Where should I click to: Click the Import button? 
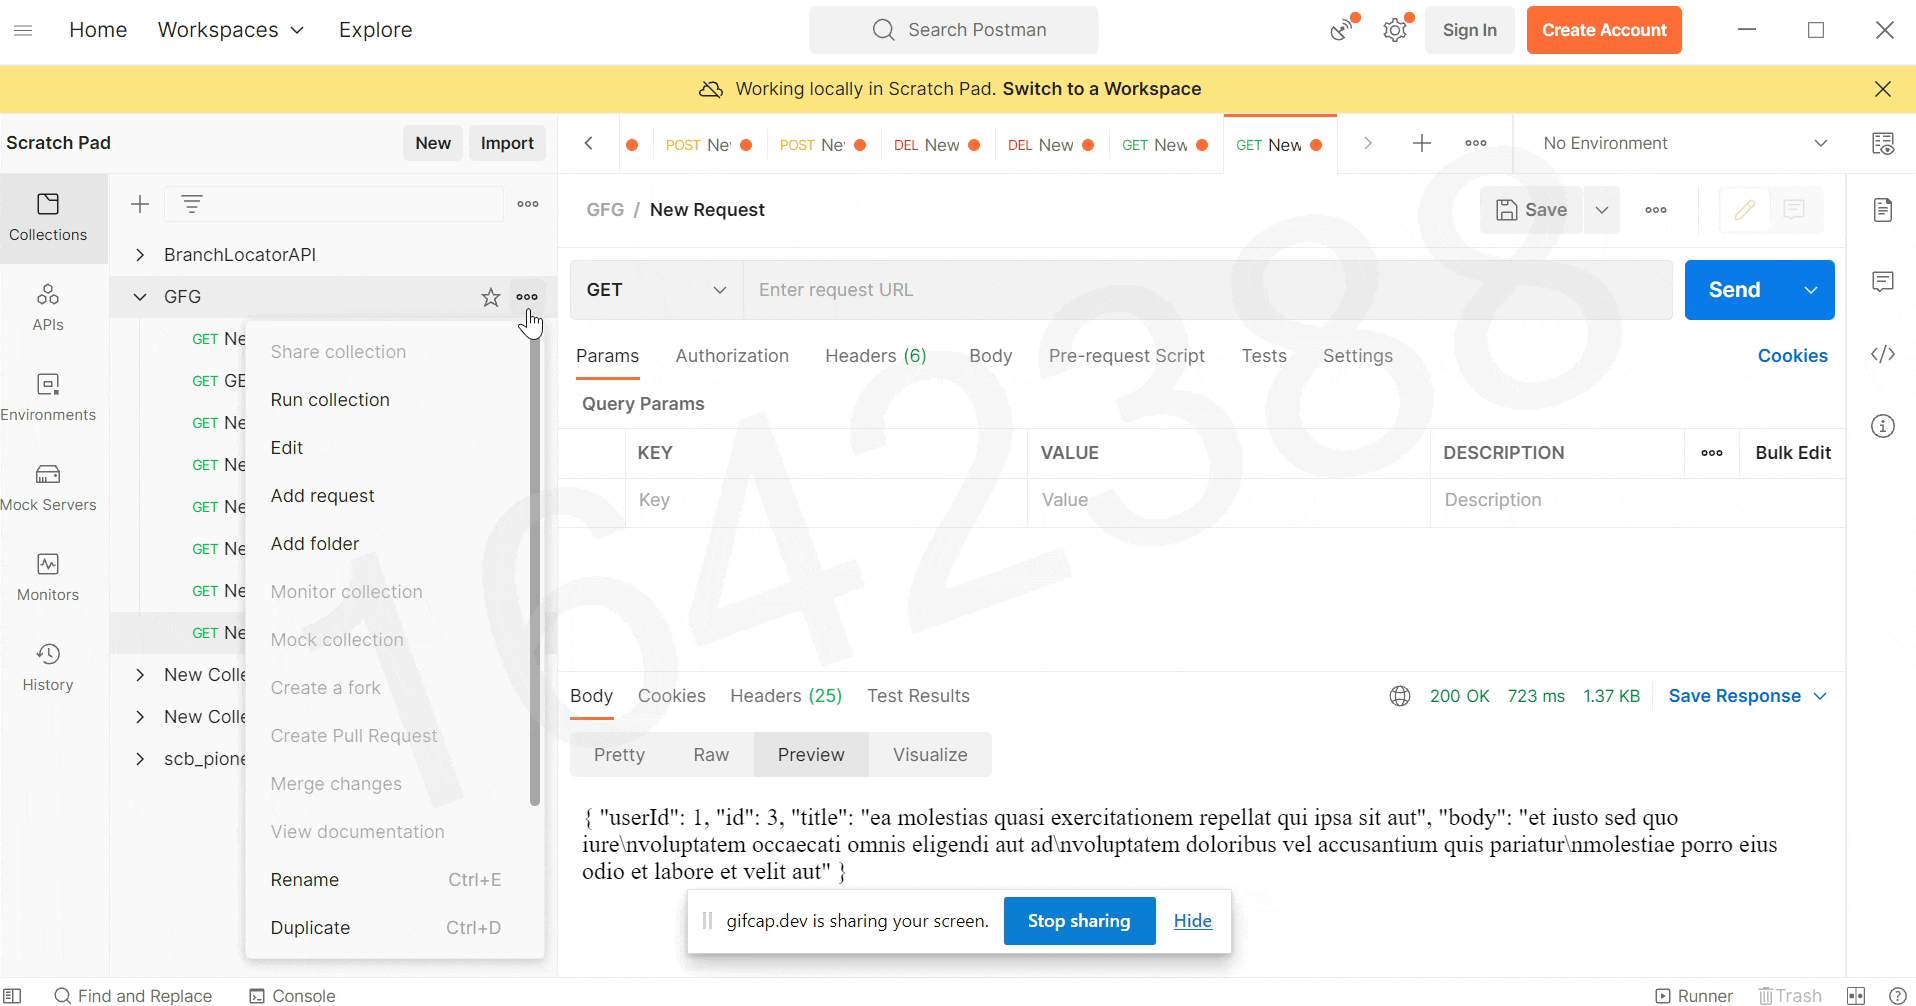click(x=507, y=143)
